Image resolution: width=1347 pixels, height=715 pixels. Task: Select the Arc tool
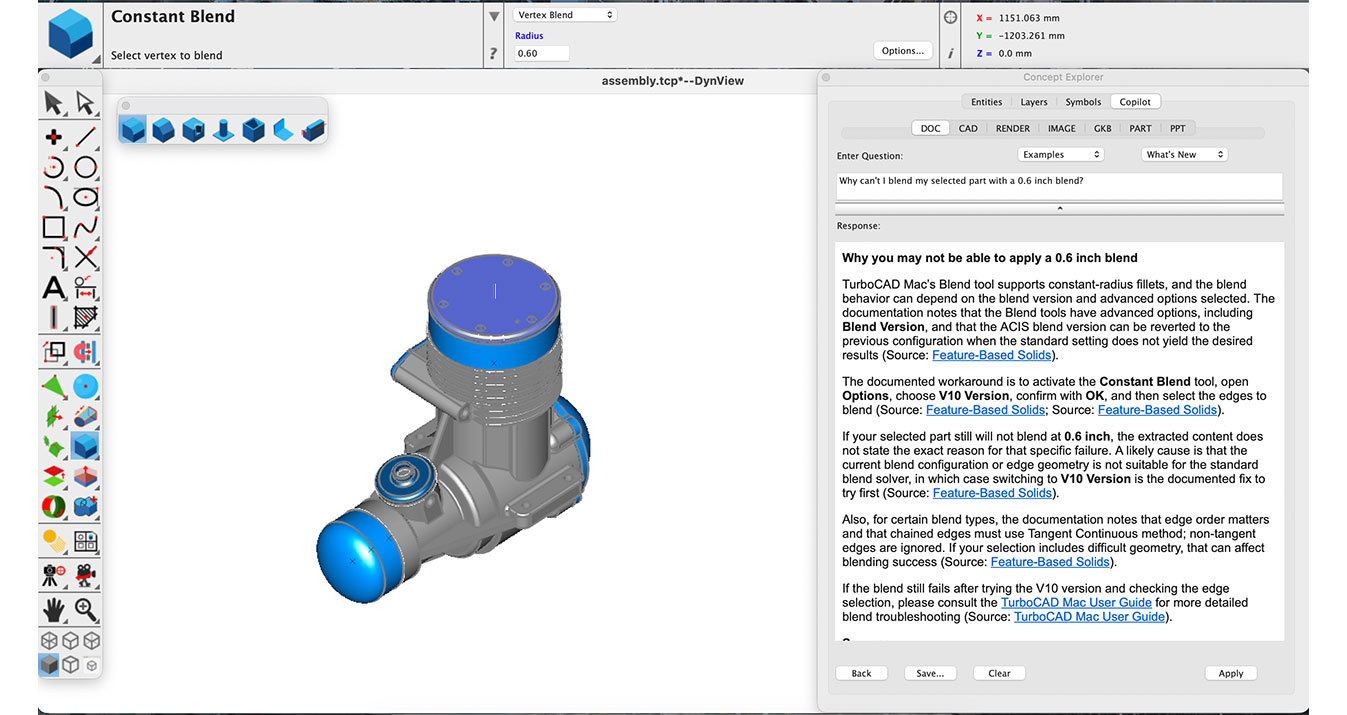click(x=54, y=167)
